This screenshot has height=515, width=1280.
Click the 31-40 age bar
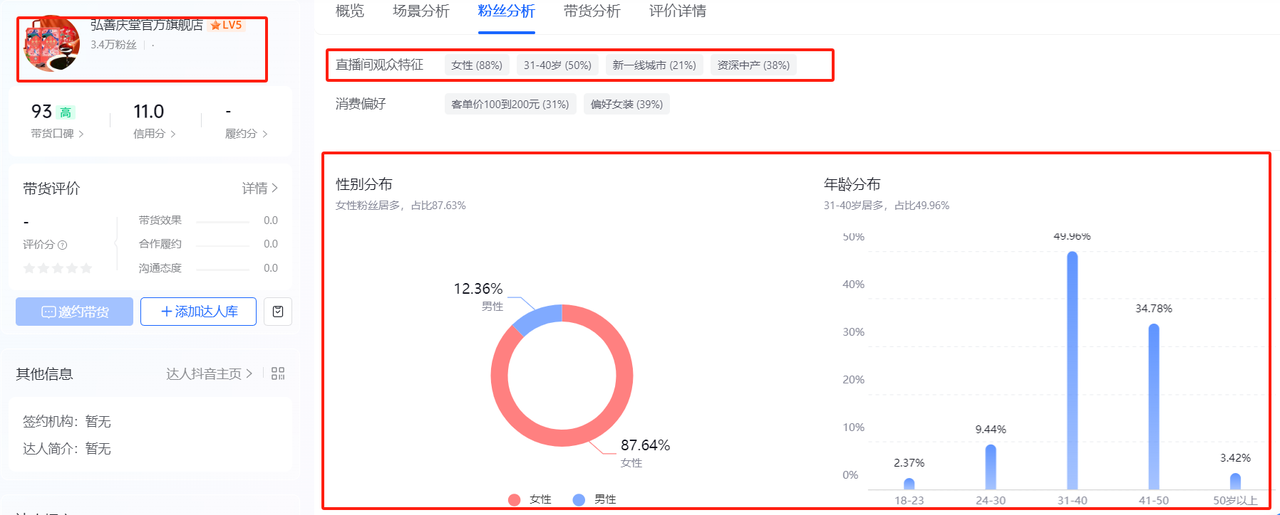tap(1072, 370)
